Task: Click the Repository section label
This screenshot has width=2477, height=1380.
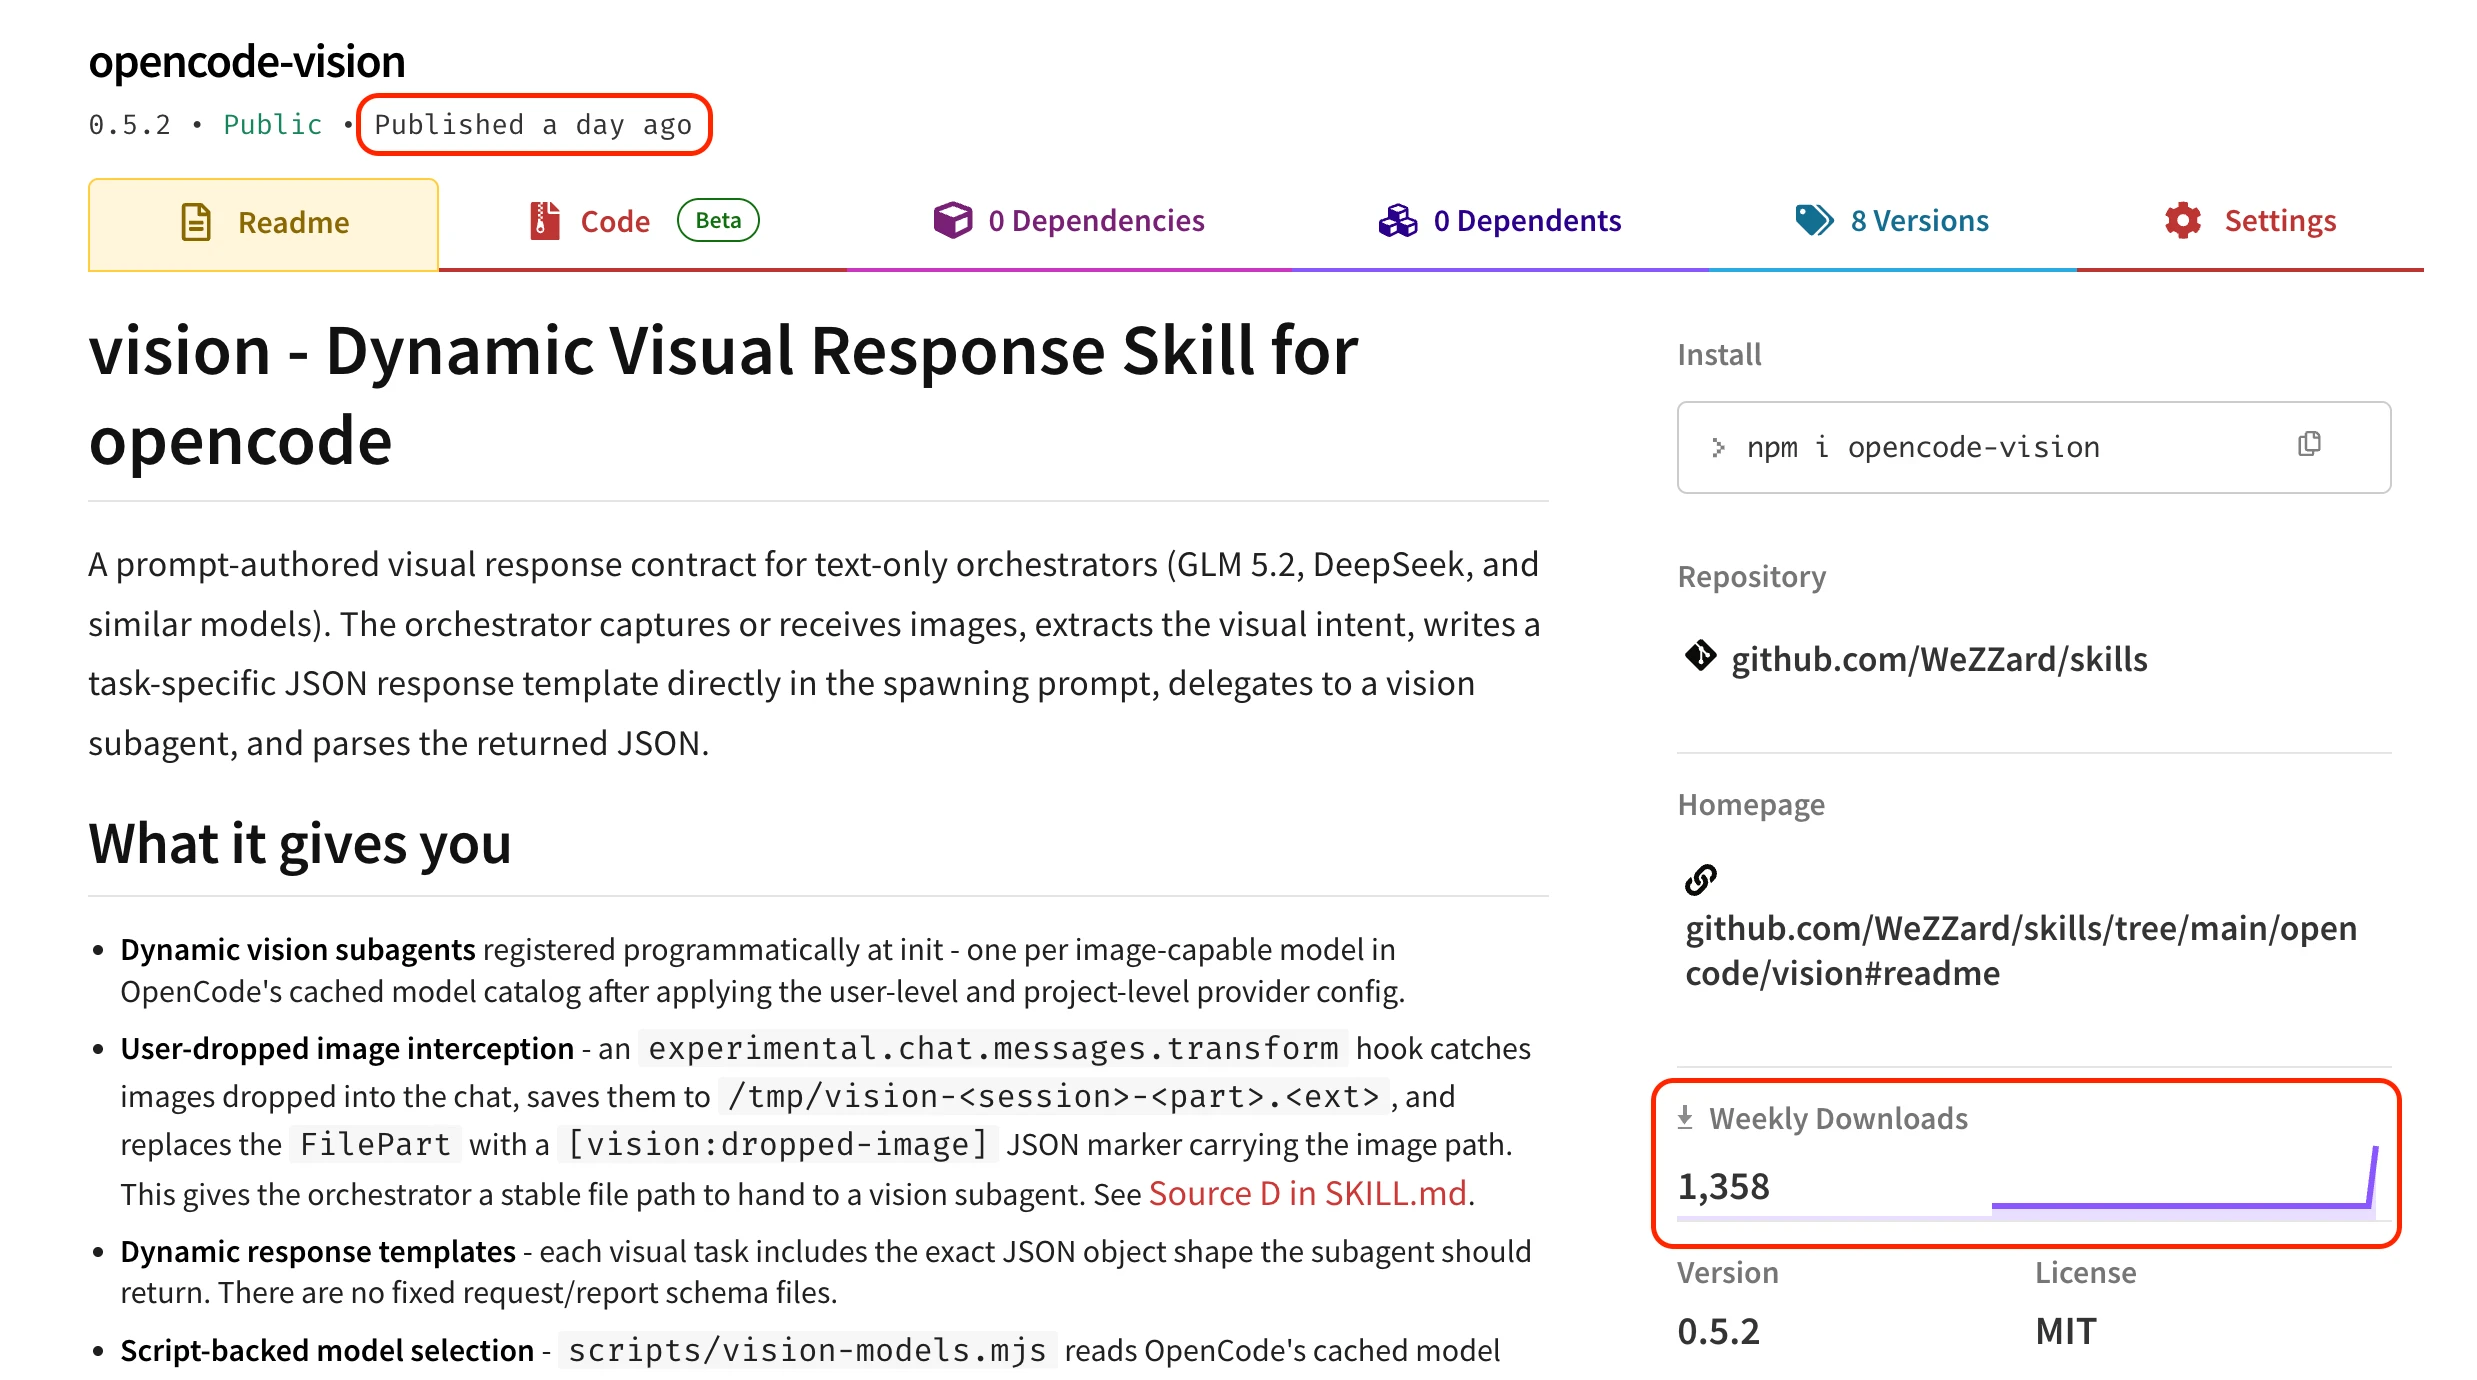Action: coord(1751,577)
